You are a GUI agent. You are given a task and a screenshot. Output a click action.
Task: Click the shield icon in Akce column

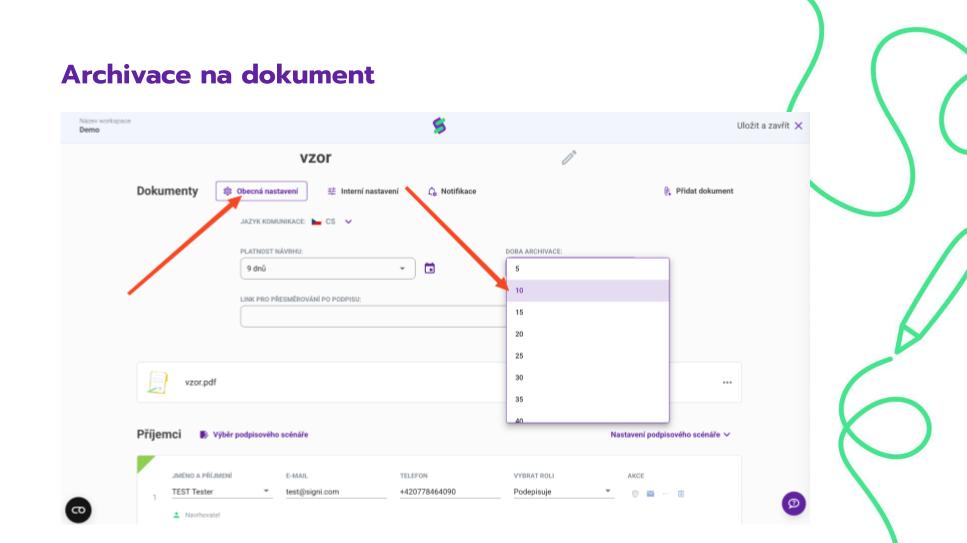click(635, 493)
